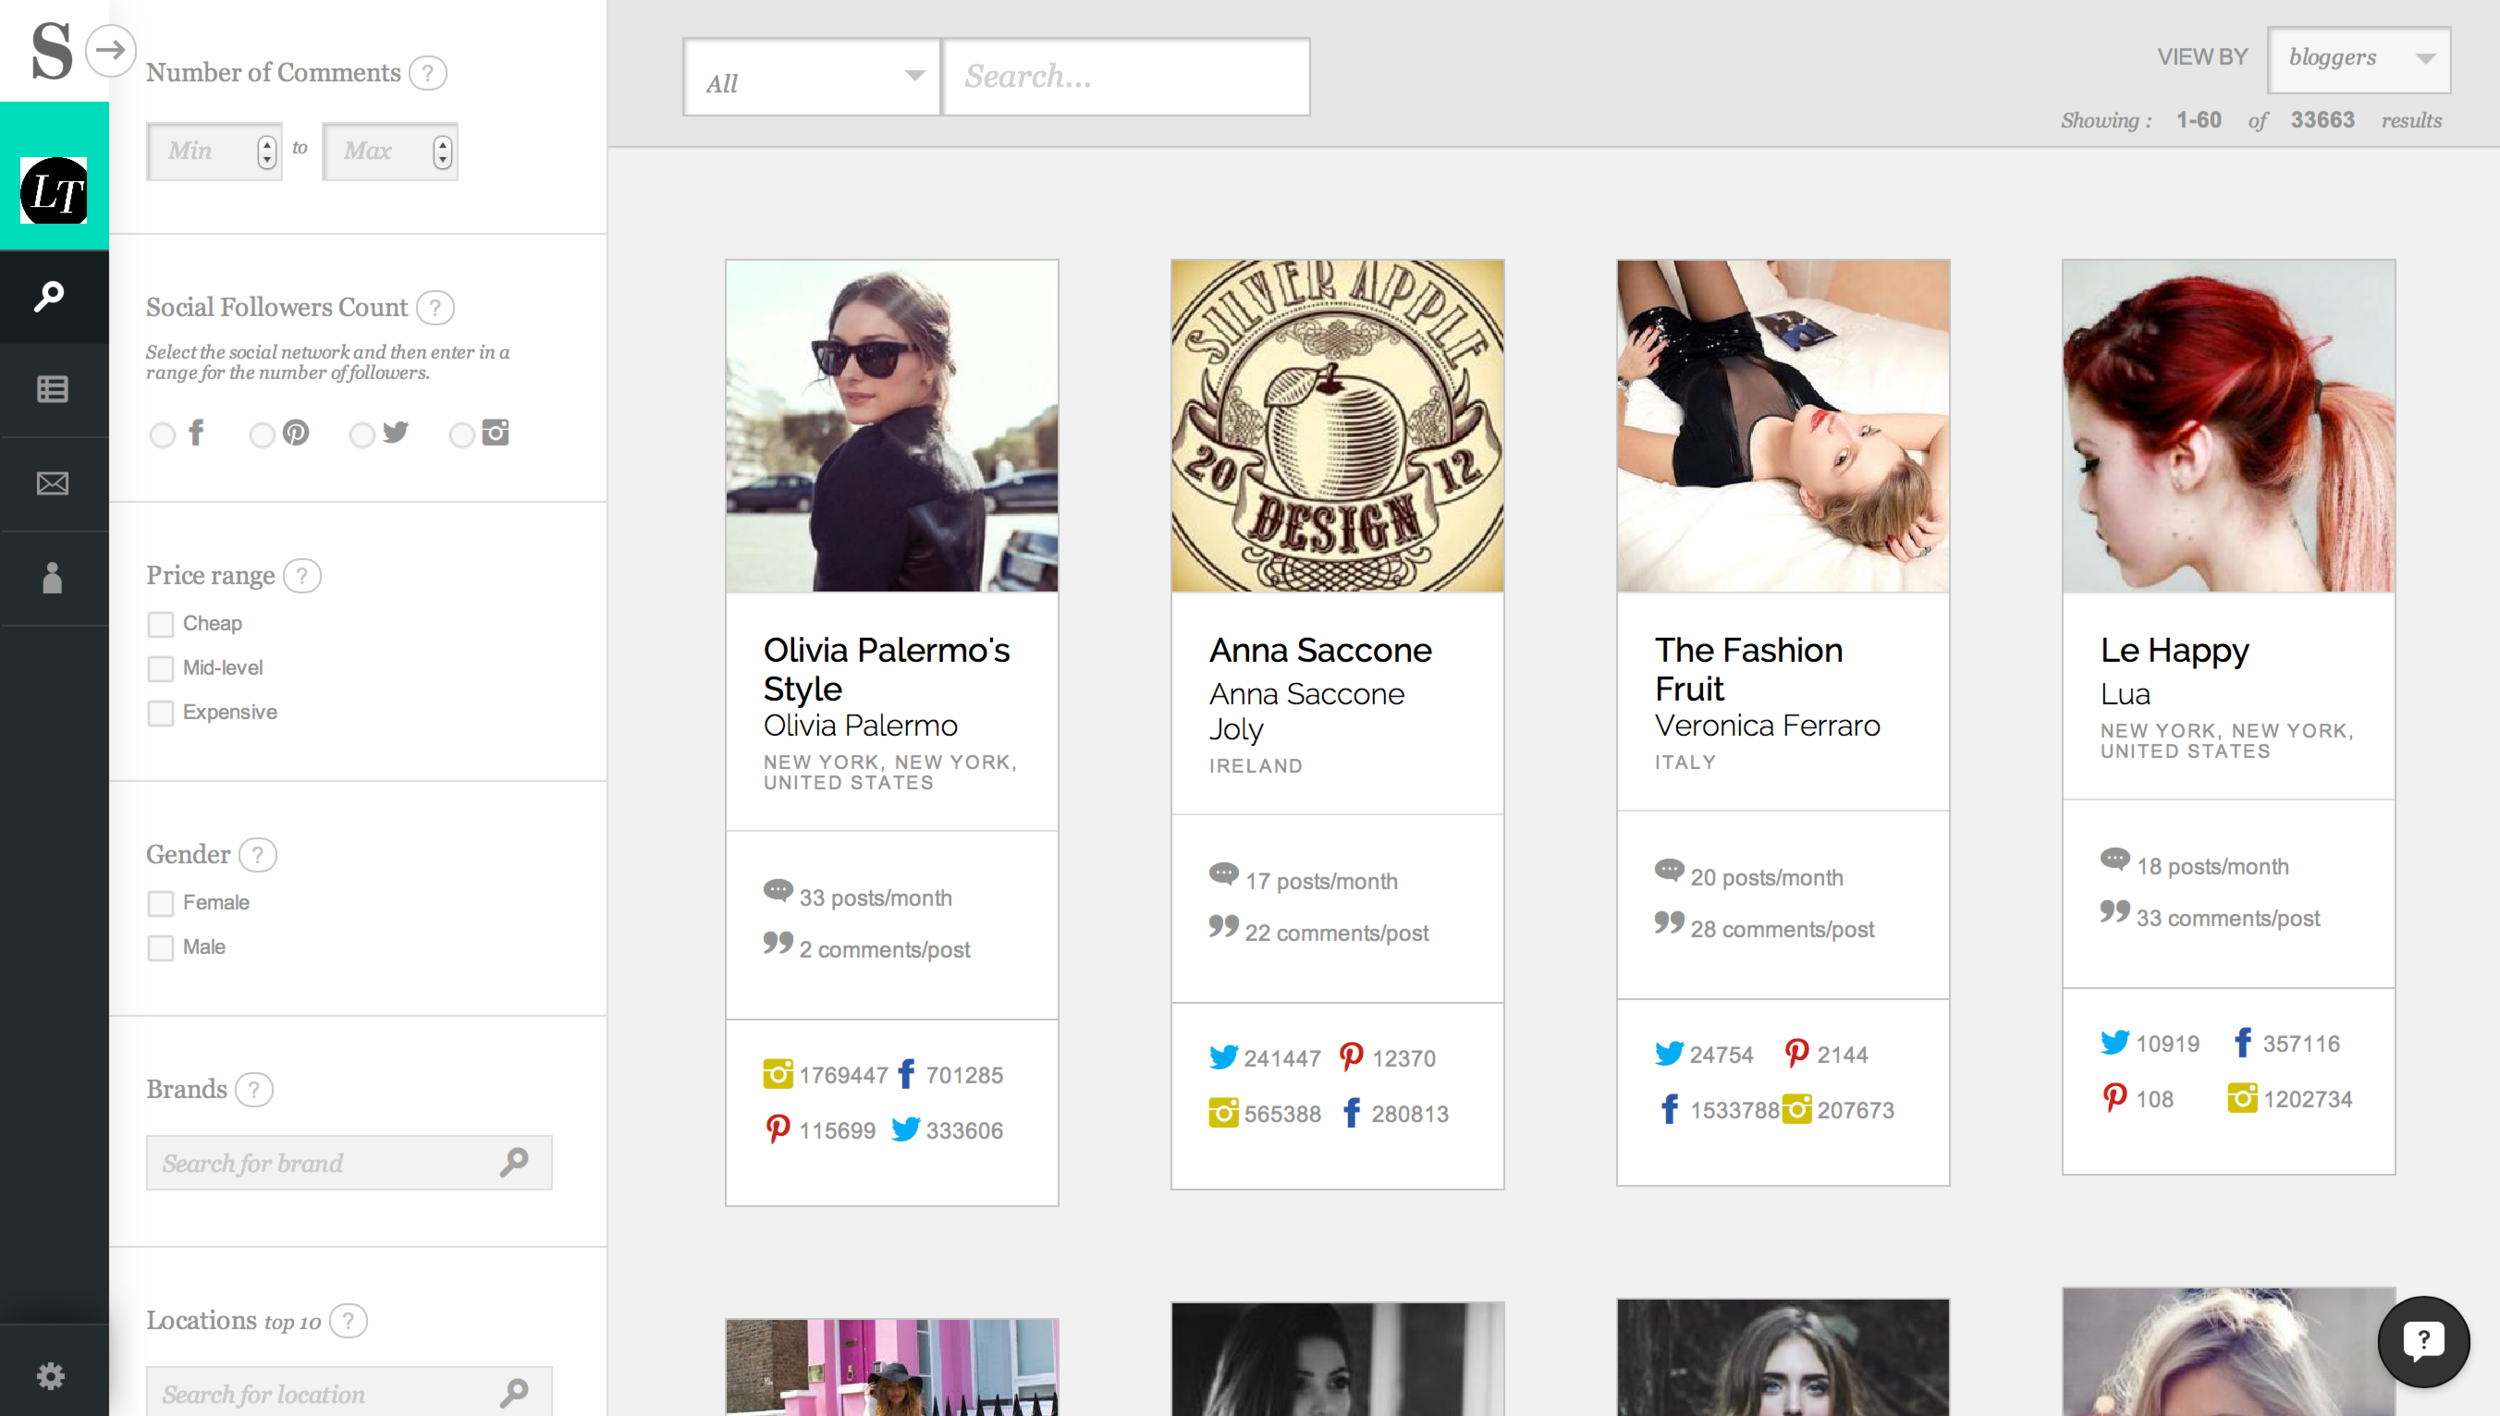The width and height of the screenshot is (2500, 1416).
Task: Click the S logo in top corner
Action: click(x=52, y=50)
